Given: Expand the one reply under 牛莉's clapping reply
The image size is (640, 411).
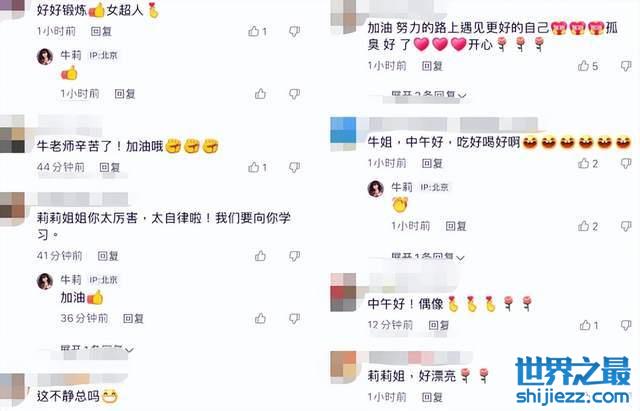Looking at the screenshot, I should [x=428, y=257].
